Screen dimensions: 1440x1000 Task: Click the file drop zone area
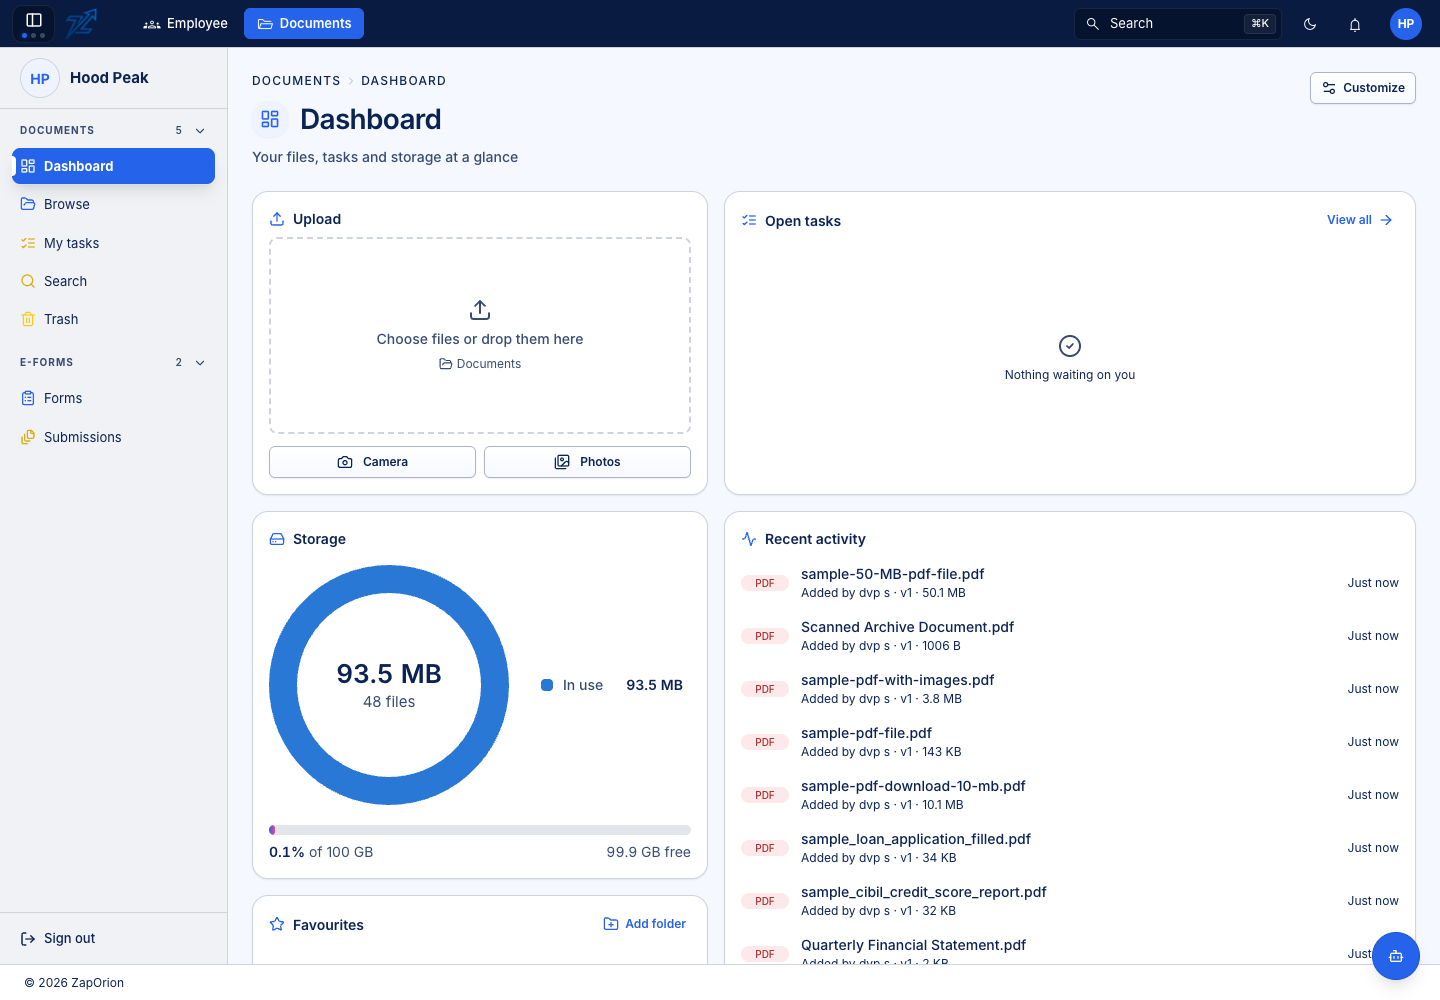pyautogui.click(x=480, y=336)
